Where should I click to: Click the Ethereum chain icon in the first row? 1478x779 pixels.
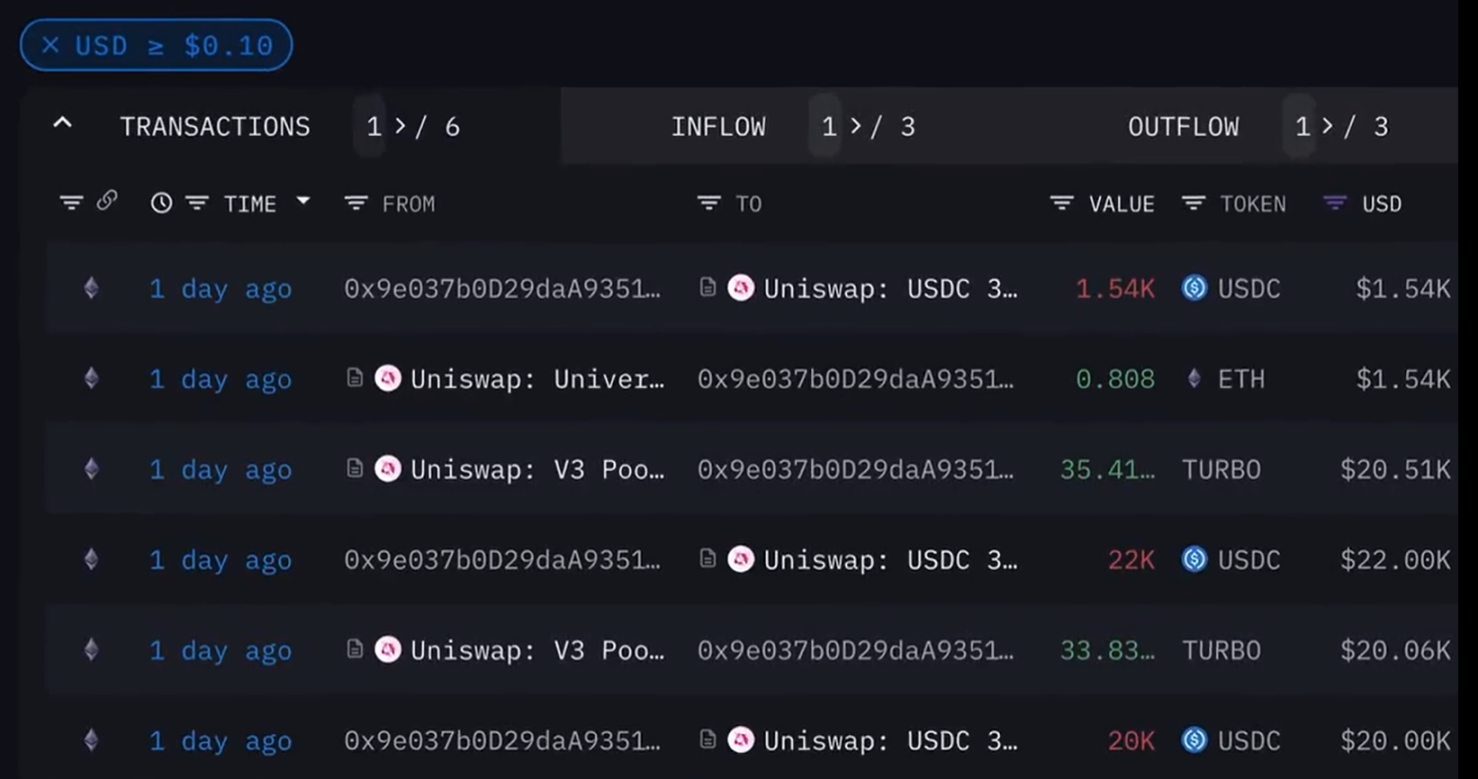click(91, 289)
